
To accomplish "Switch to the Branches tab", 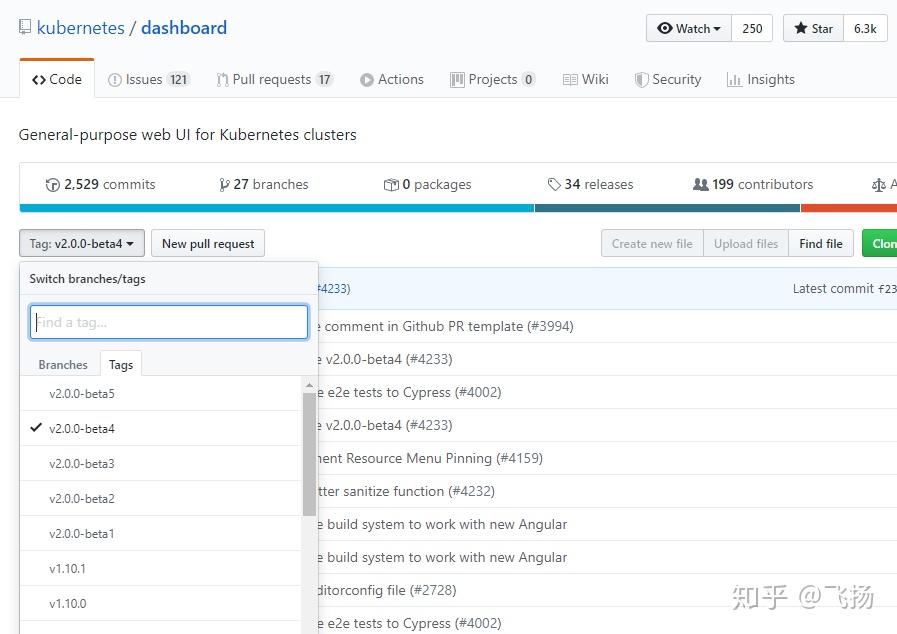I will [63, 365].
